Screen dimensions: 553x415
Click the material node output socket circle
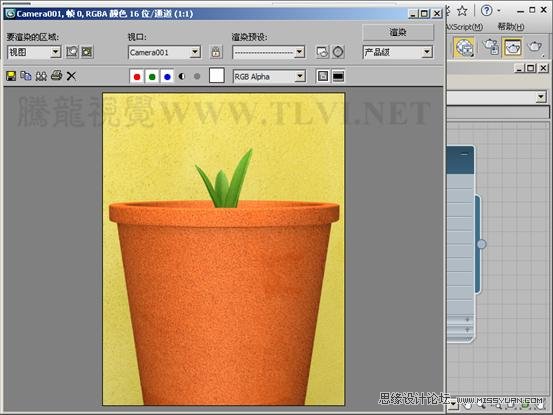[x=481, y=244]
